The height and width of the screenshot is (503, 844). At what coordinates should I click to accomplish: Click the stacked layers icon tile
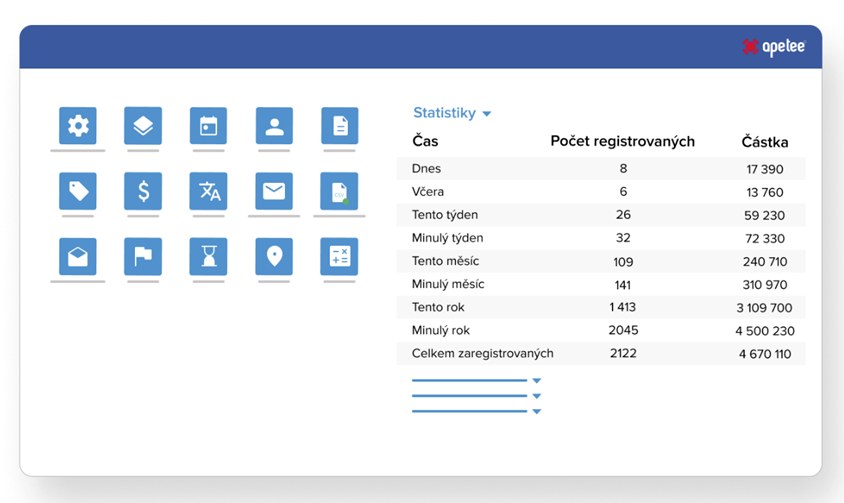coord(143,126)
